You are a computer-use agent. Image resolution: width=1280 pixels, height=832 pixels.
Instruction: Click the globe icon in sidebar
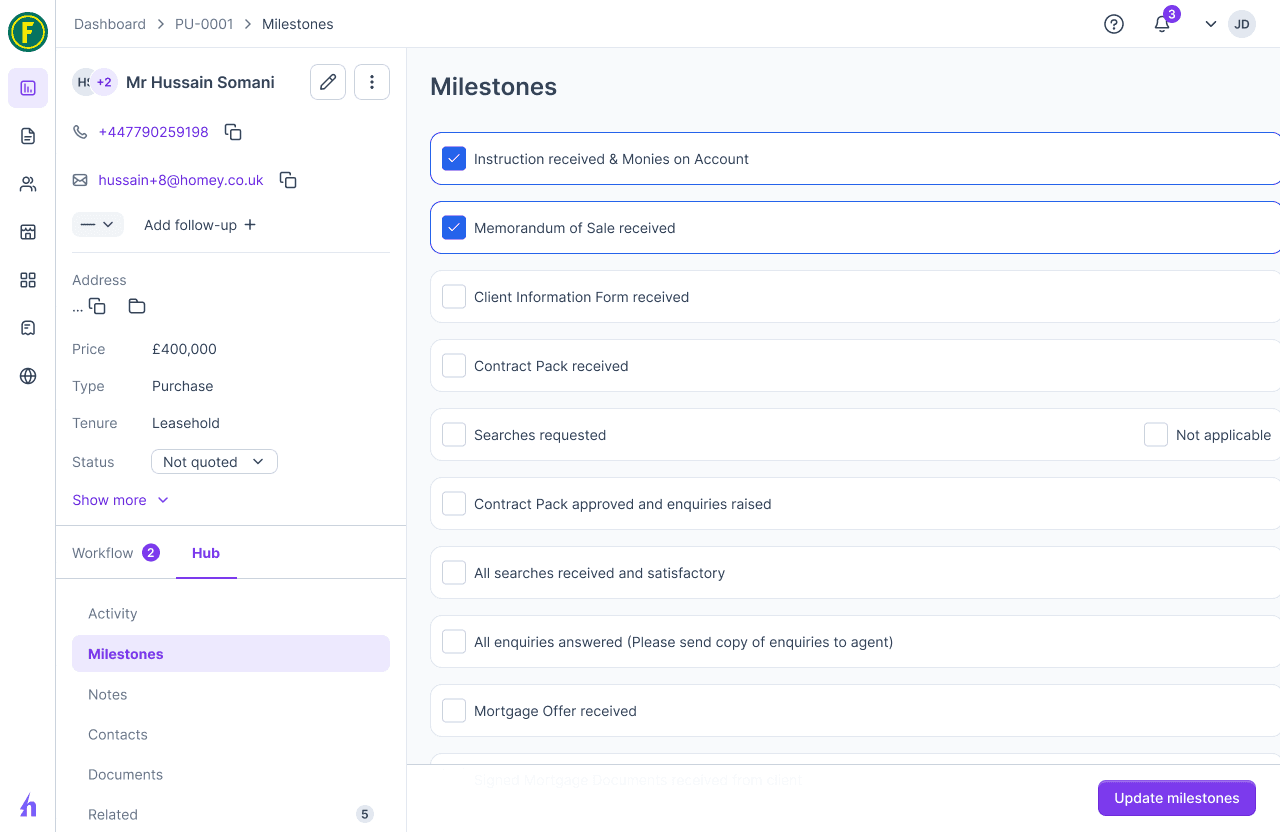pos(28,376)
